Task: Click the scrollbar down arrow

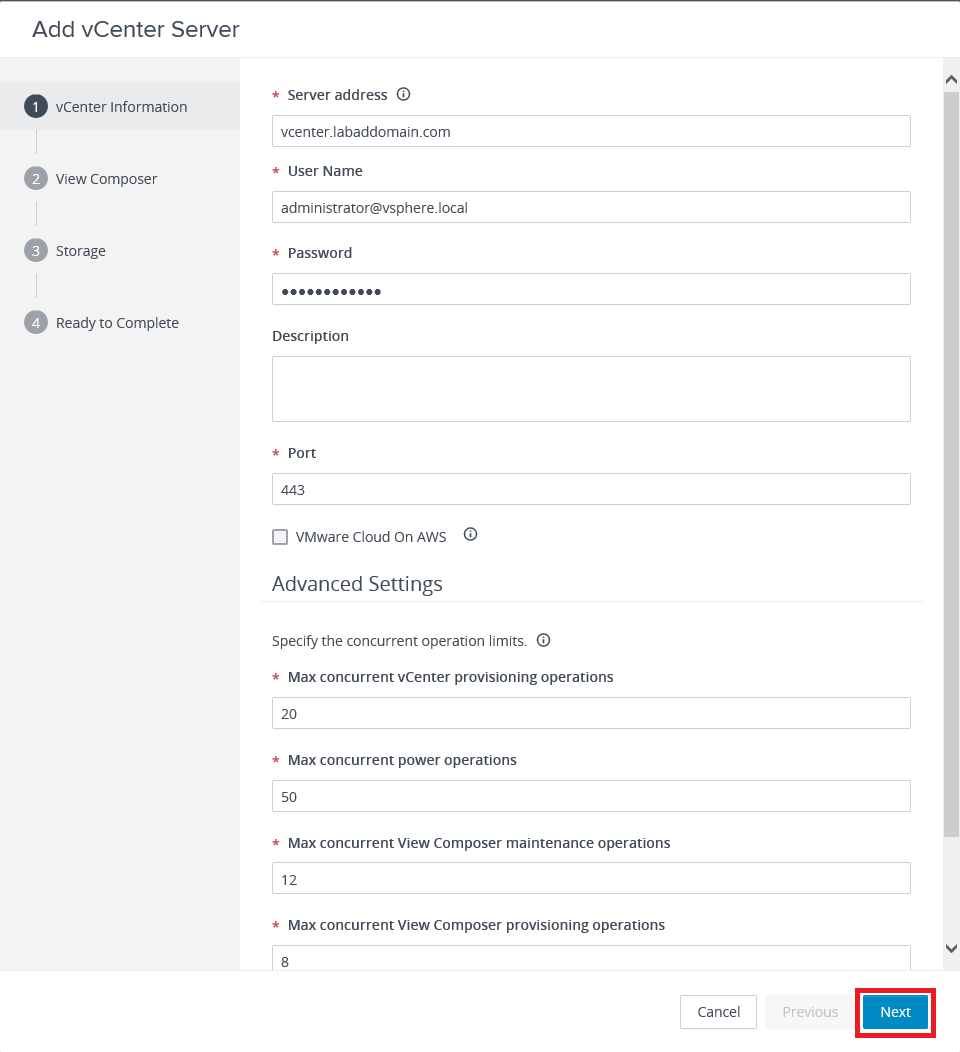Action: [x=951, y=948]
